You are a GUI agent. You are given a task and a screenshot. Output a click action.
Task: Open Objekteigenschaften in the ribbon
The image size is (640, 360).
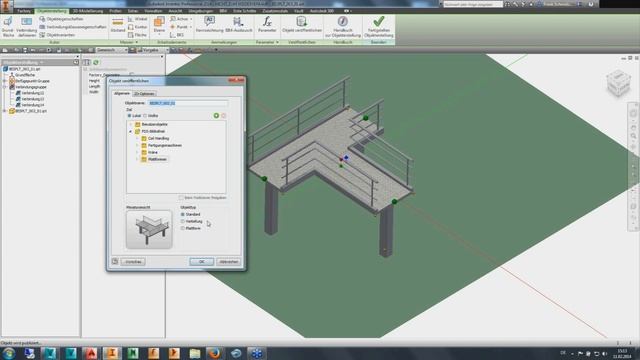point(61,19)
